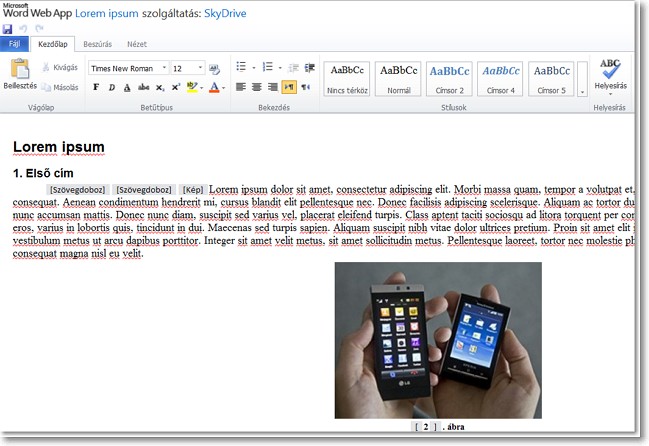
Task: Open the font color dropdown arrow
Action: (x=224, y=88)
